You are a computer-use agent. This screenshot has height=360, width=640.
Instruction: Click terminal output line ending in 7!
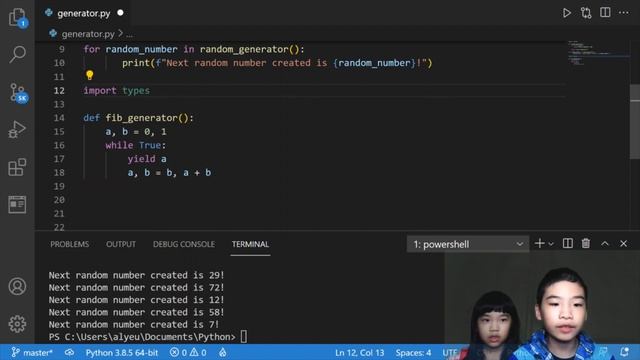(134, 324)
